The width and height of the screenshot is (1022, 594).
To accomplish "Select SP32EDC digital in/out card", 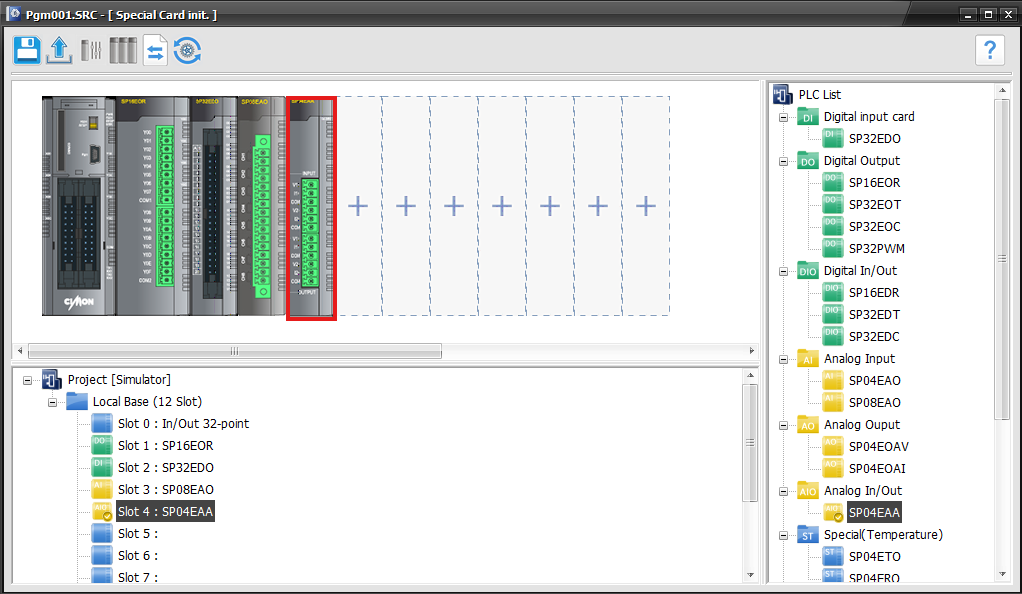I will [x=874, y=336].
